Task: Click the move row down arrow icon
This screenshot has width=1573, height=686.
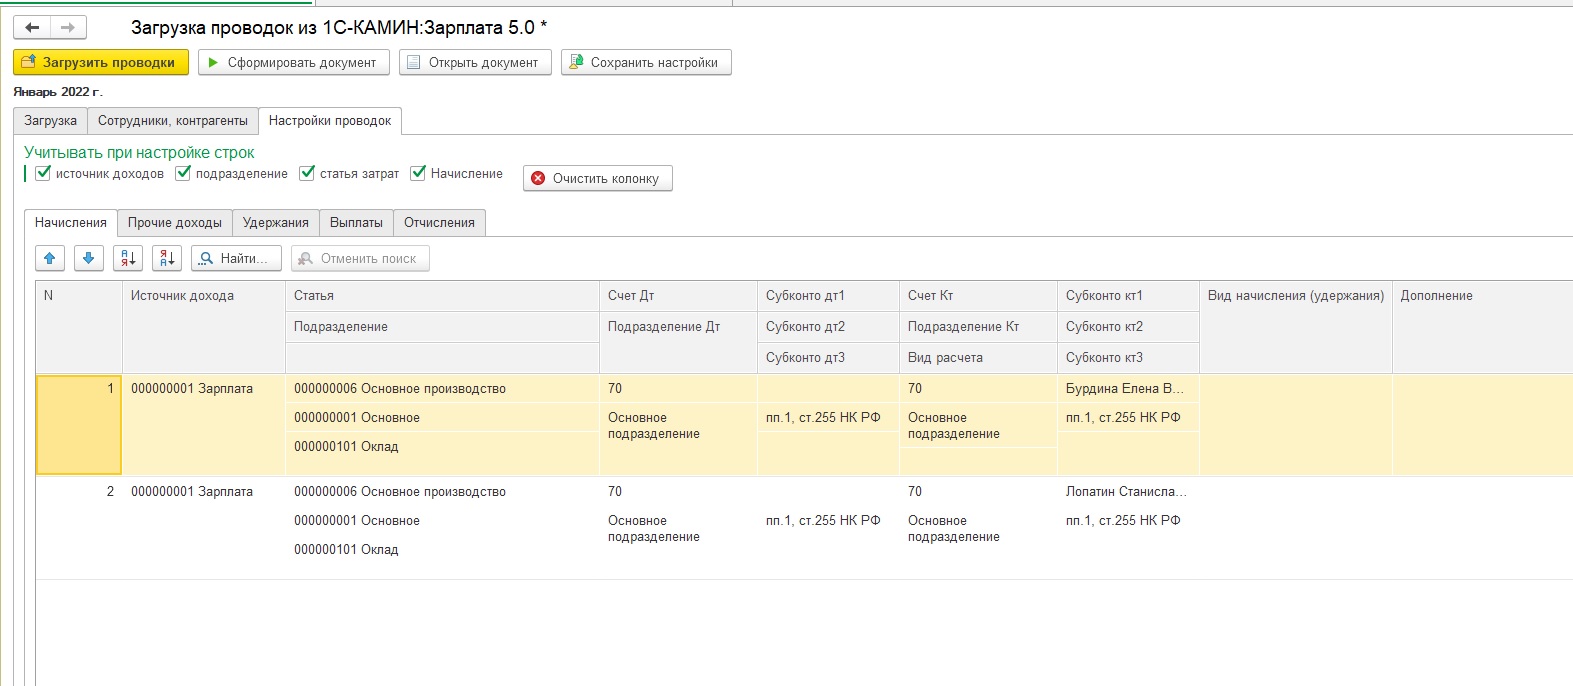Action: pyautogui.click(x=88, y=258)
